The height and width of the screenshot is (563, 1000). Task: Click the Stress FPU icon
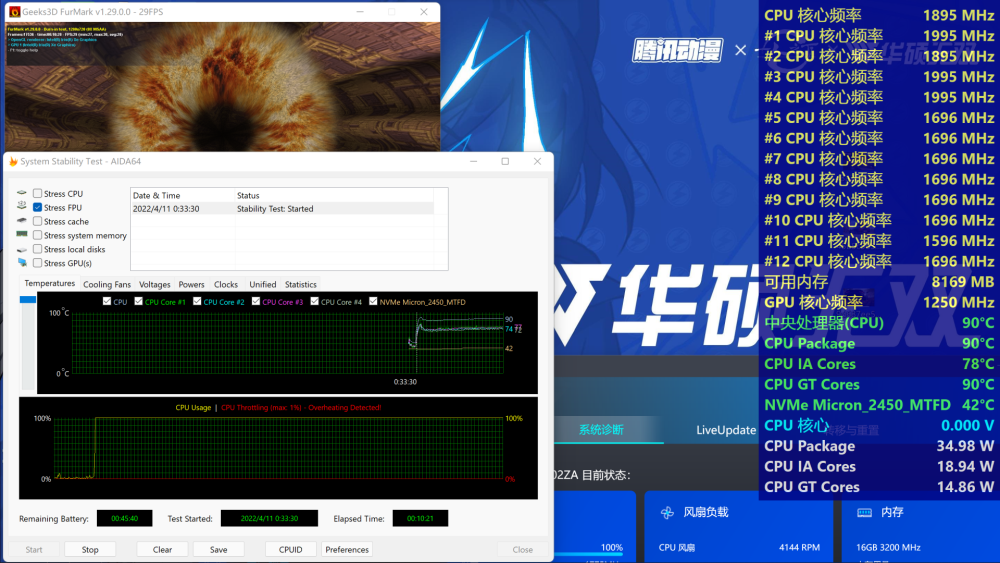click(x=22, y=207)
